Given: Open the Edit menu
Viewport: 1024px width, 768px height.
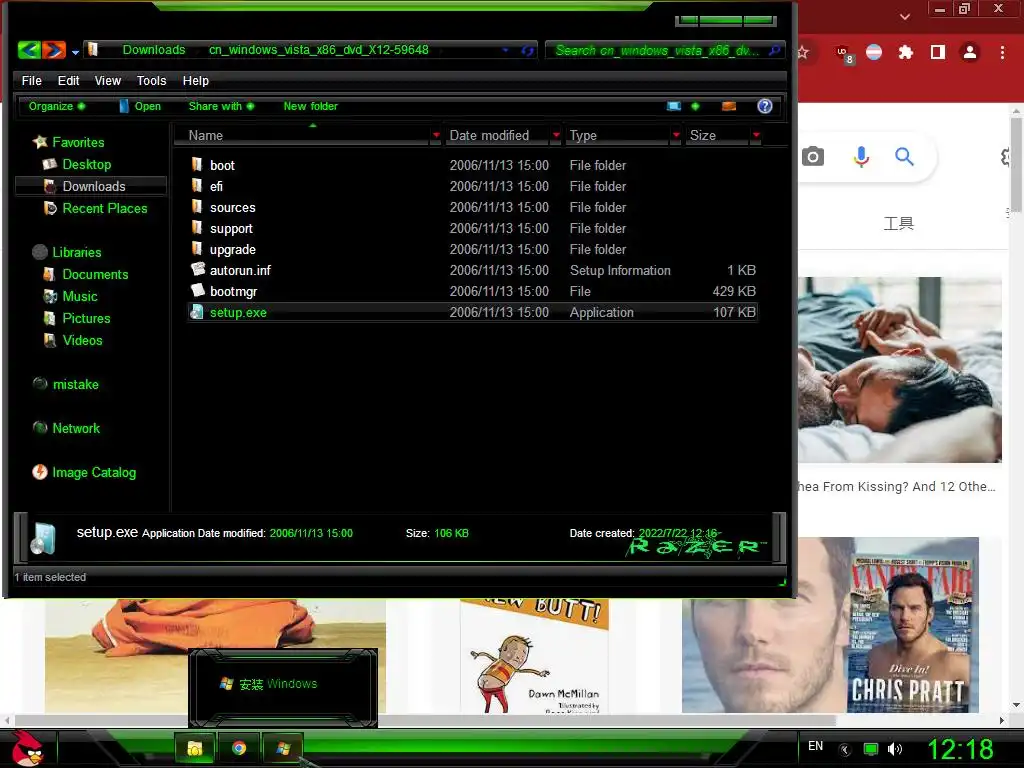Looking at the screenshot, I should coord(68,80).
